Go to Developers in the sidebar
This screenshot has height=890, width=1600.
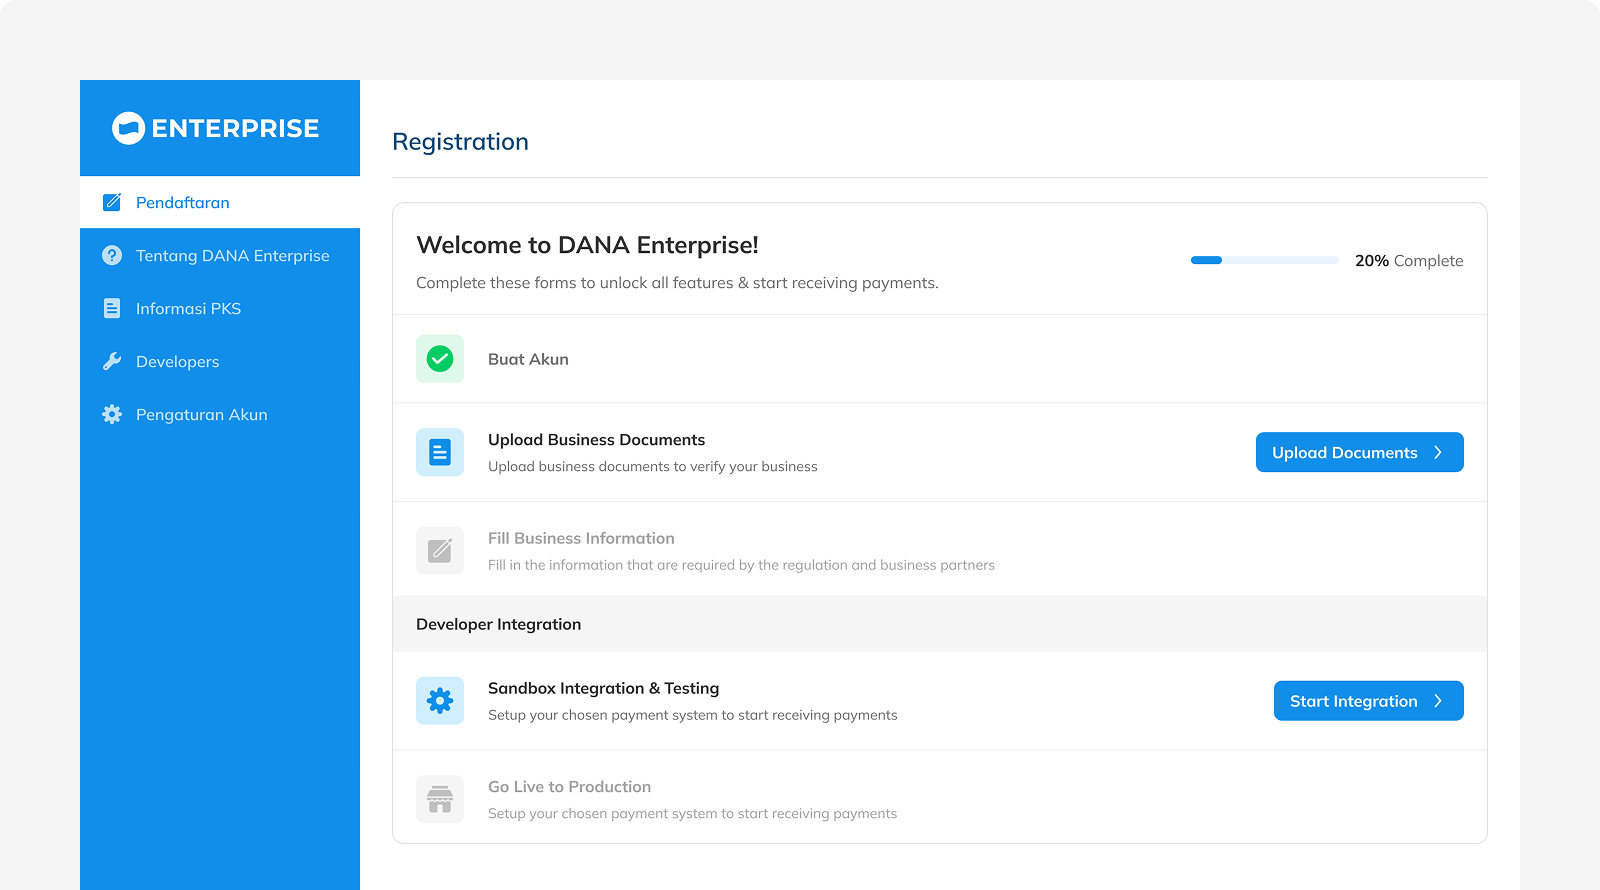[177, 362]
